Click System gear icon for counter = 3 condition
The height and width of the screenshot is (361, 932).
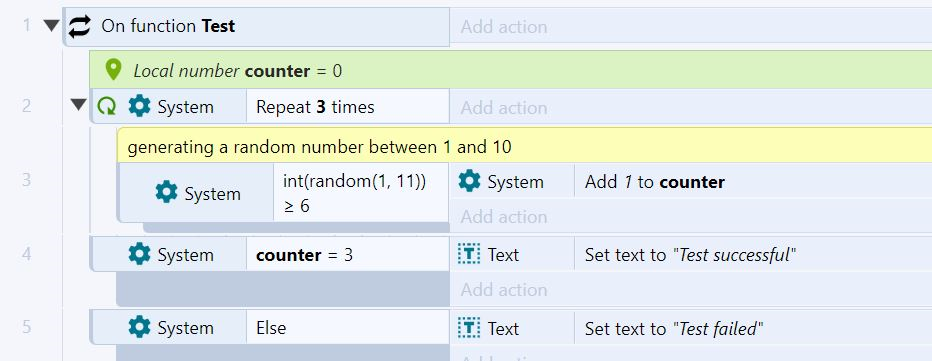[x=139, y=254]
